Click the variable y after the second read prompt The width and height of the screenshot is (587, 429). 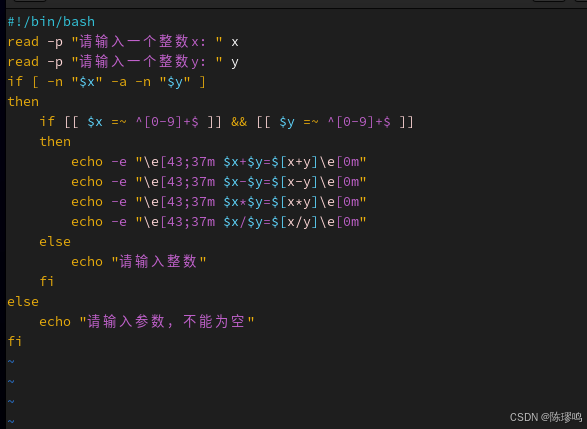[x=235, y=63]
